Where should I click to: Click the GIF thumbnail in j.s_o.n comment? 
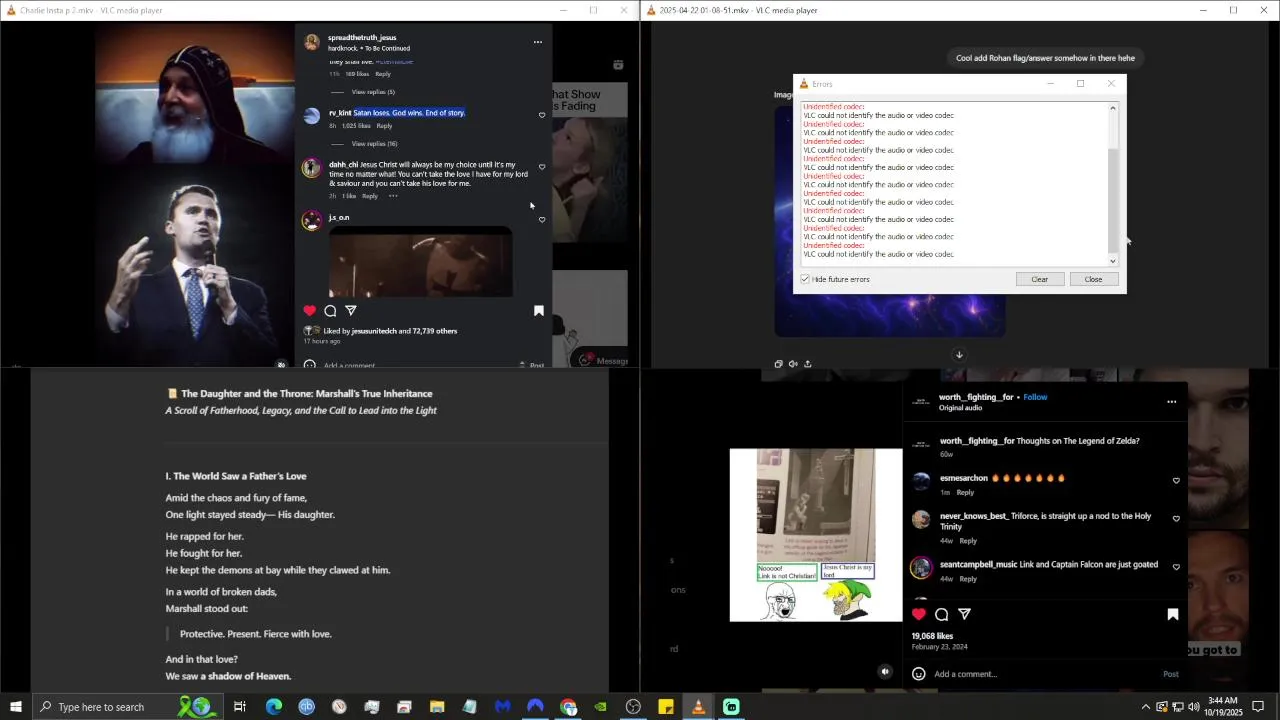click(420, 263)
